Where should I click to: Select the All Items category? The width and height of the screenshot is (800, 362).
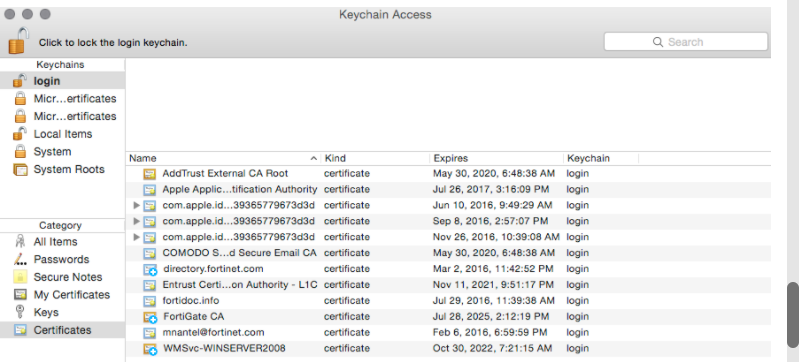click(62, 242)
